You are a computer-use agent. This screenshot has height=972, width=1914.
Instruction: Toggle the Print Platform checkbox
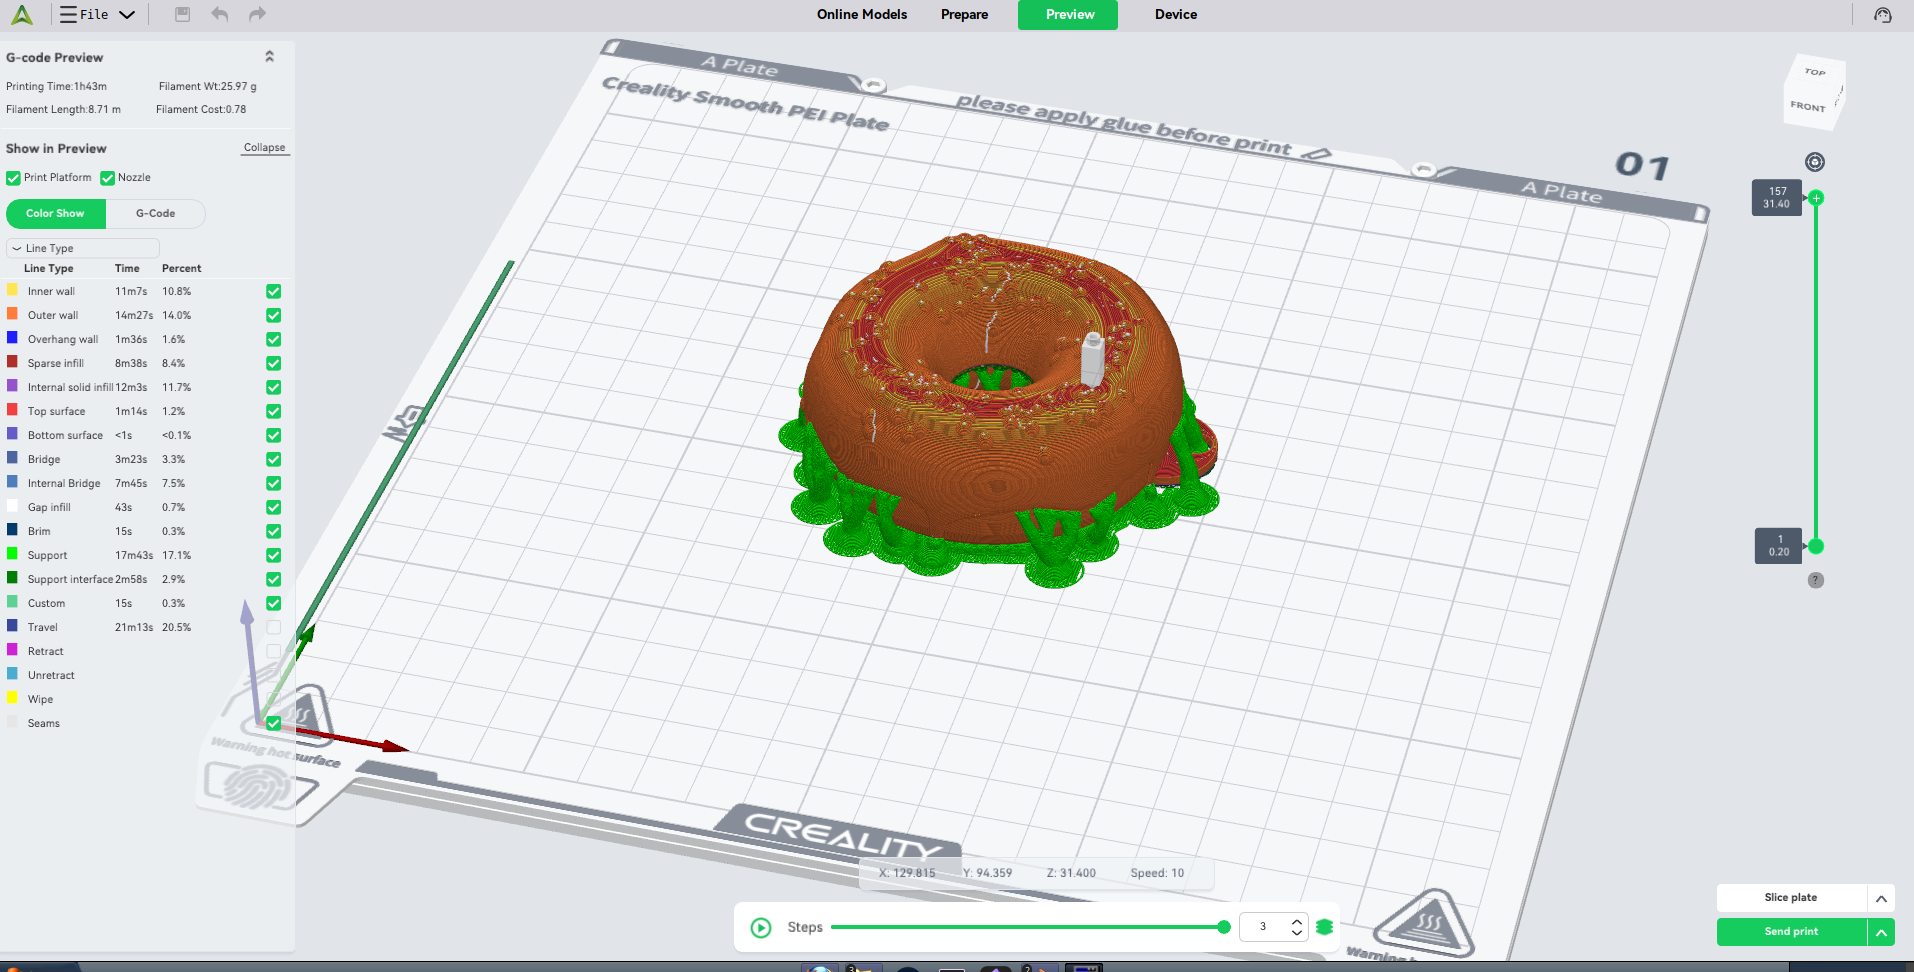(x=13, y=178)
